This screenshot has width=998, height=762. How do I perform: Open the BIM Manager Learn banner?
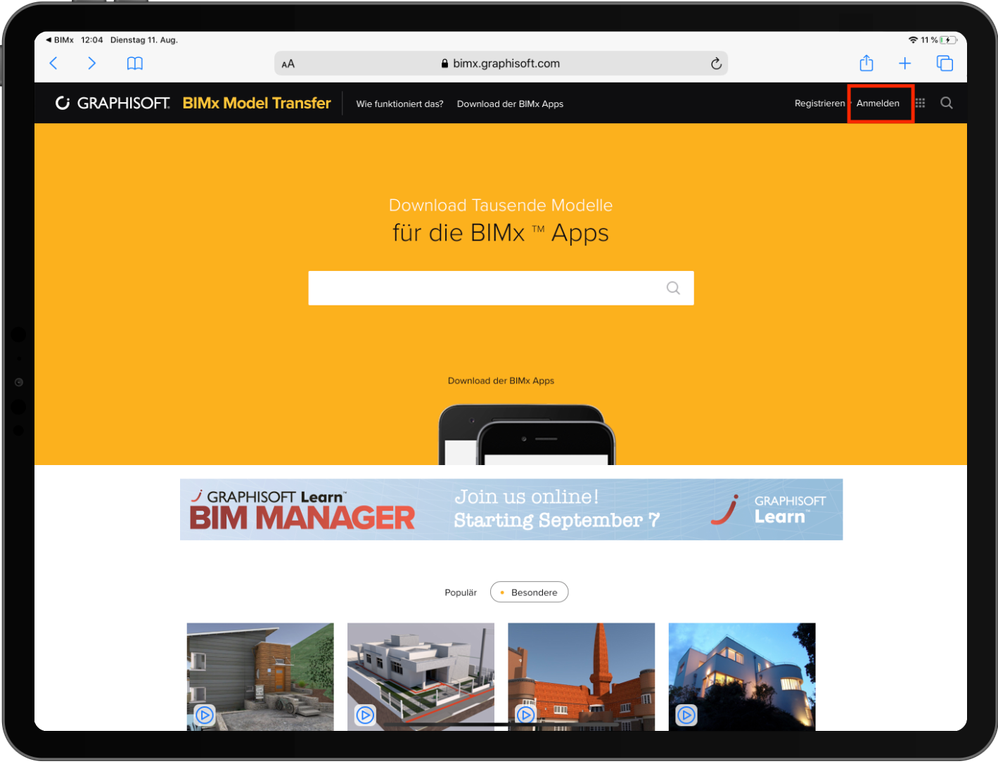[x=511, y=509]
